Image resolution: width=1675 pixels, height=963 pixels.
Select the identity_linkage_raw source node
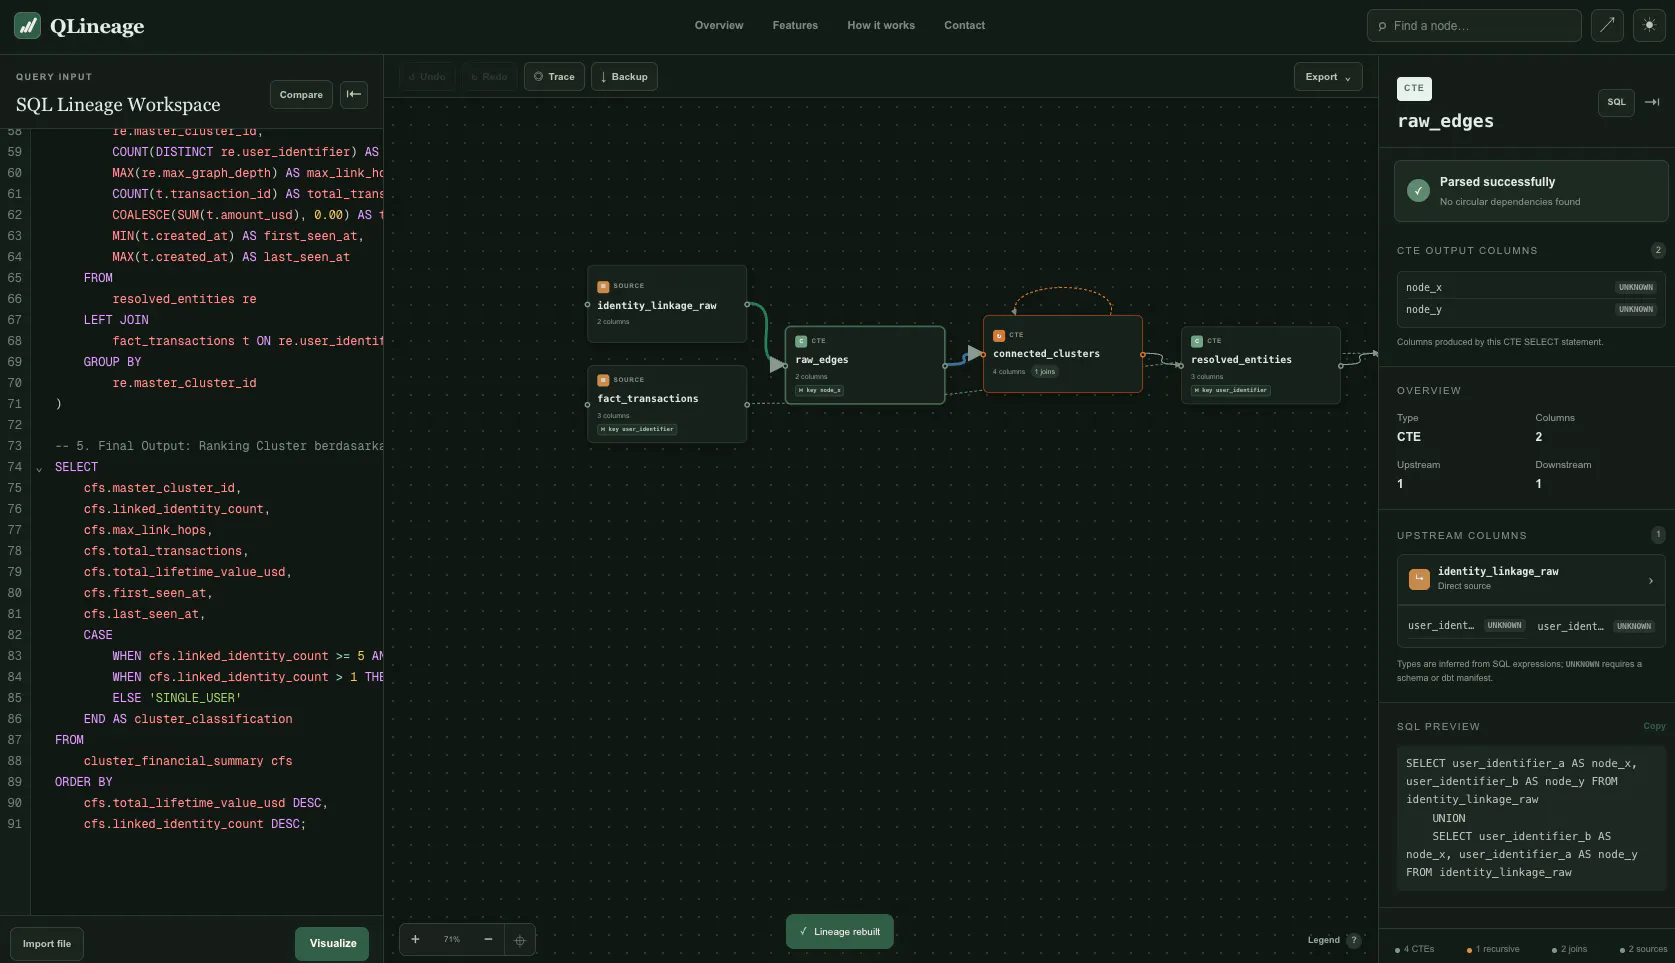[x=667, y=304]
